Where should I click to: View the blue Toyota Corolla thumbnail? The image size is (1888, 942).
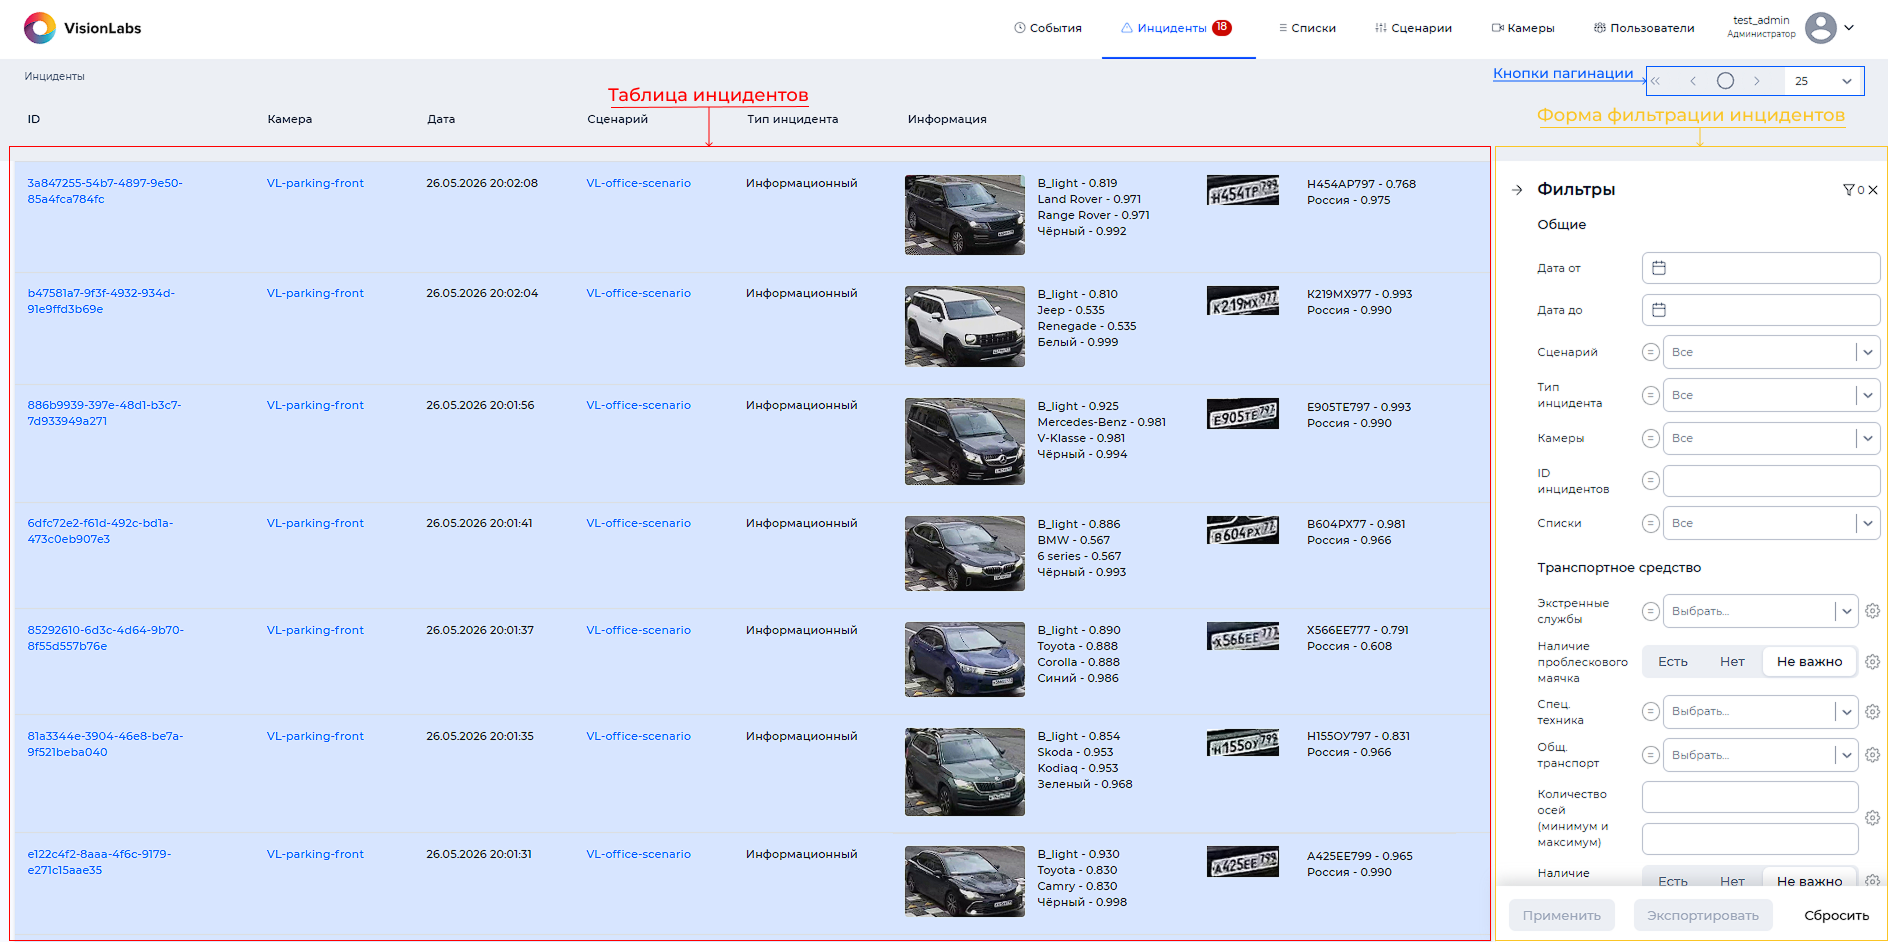(965, 660)
